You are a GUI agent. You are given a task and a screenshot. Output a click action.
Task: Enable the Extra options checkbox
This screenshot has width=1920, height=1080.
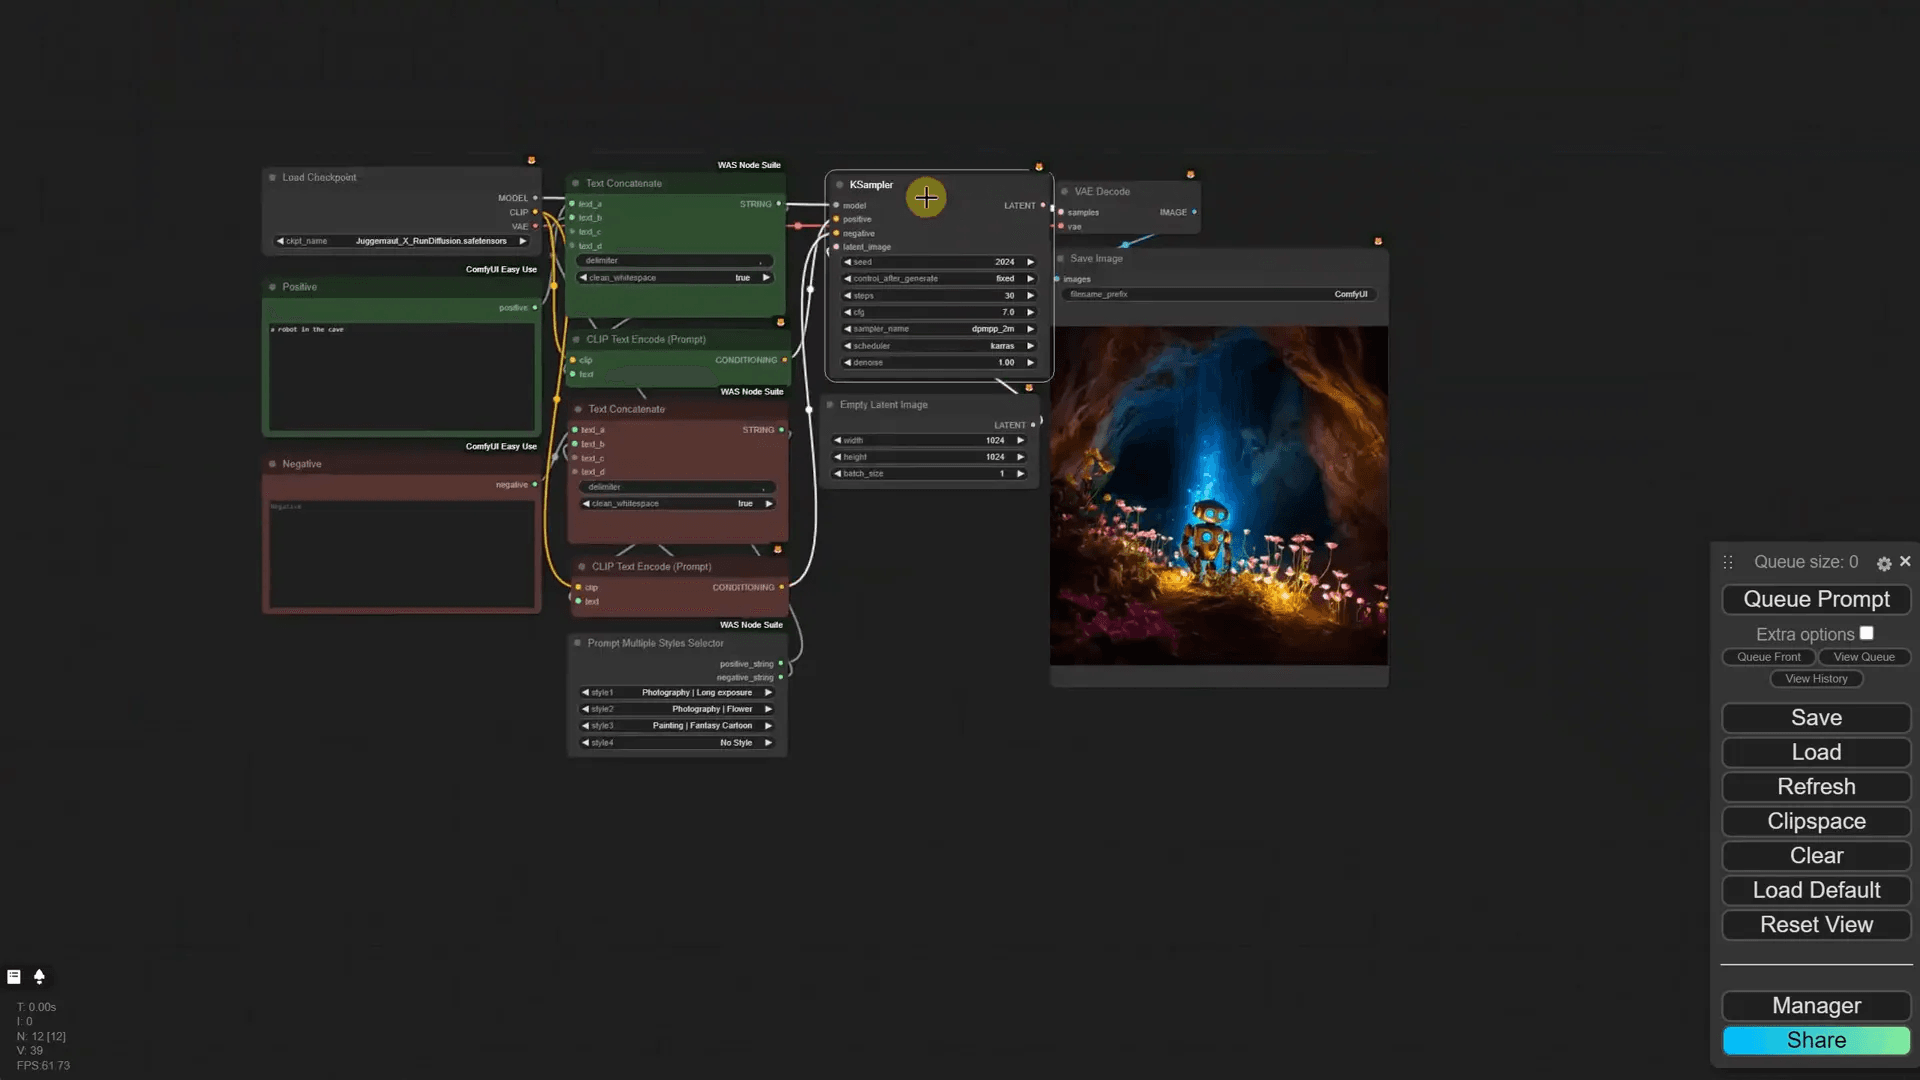click(1867, 632)
